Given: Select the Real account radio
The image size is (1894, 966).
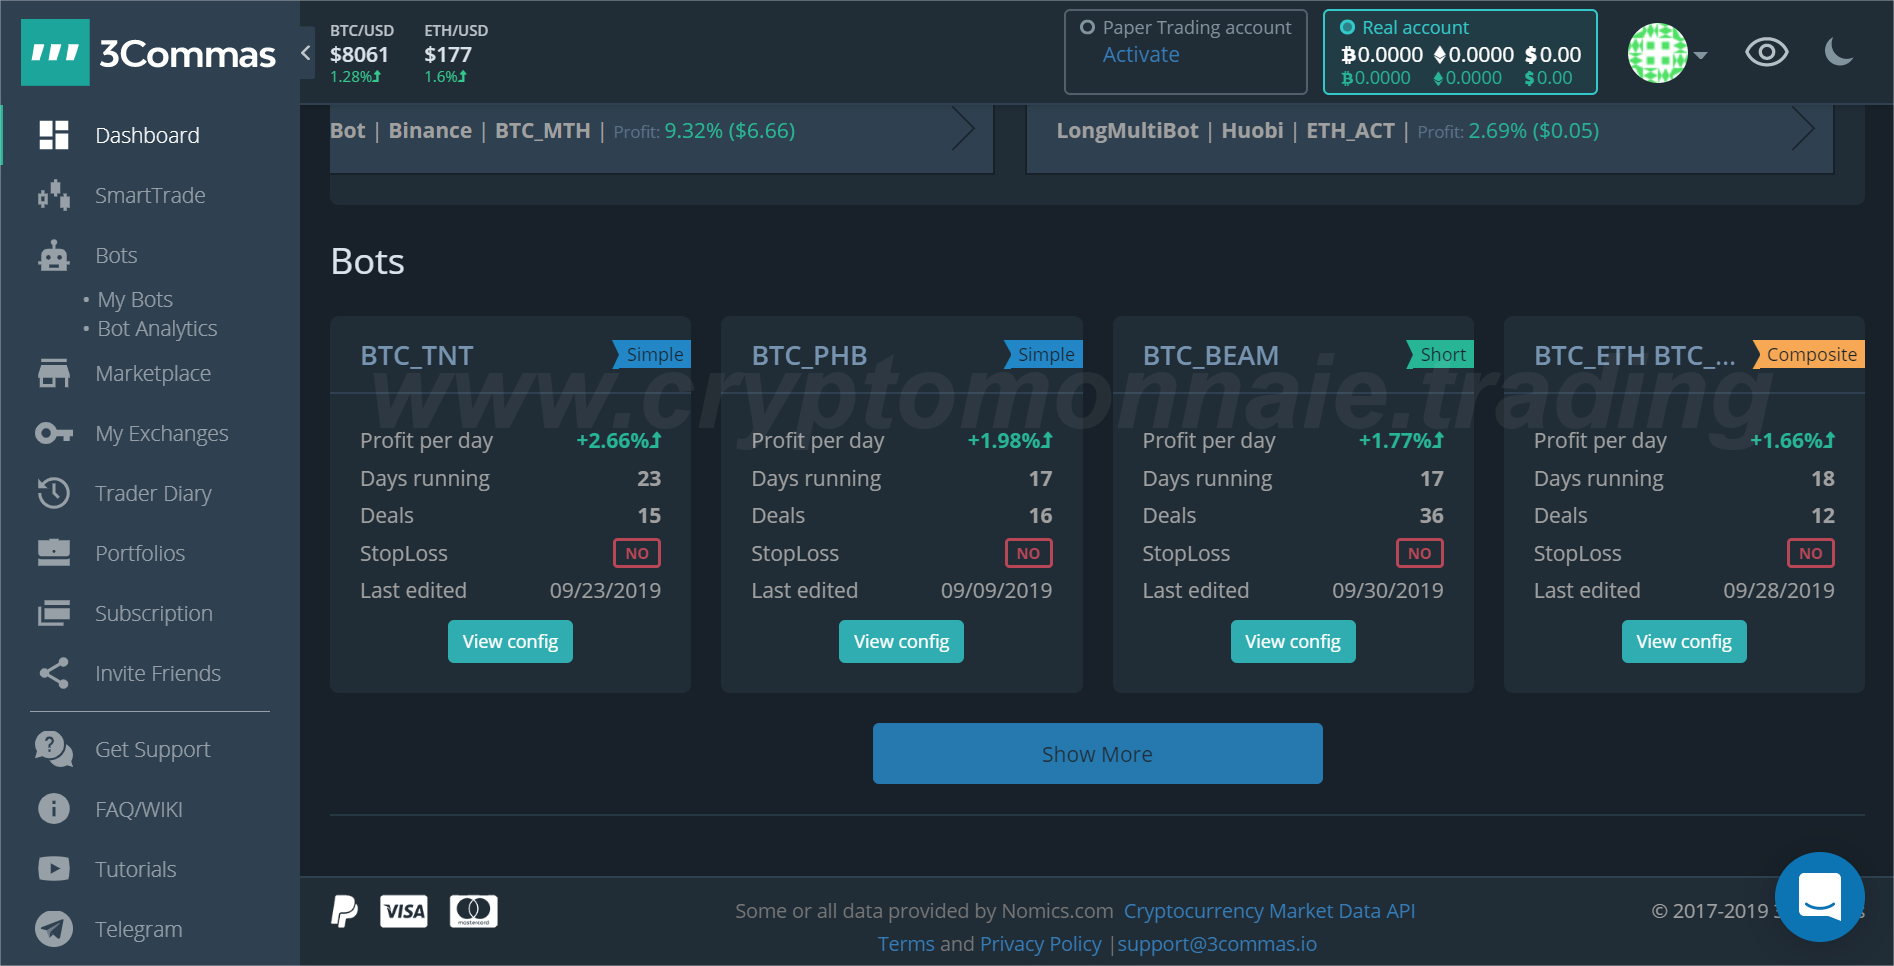Looking at the screenshot, I should click(x=1347, y=28).
